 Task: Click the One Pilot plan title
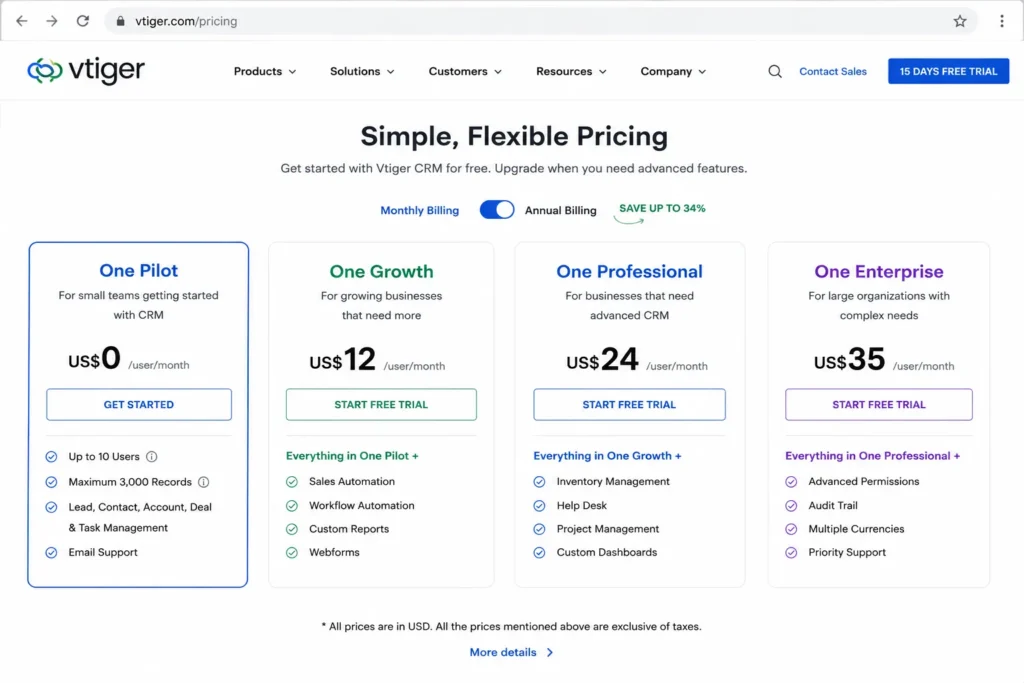click(x=138, y=270)
